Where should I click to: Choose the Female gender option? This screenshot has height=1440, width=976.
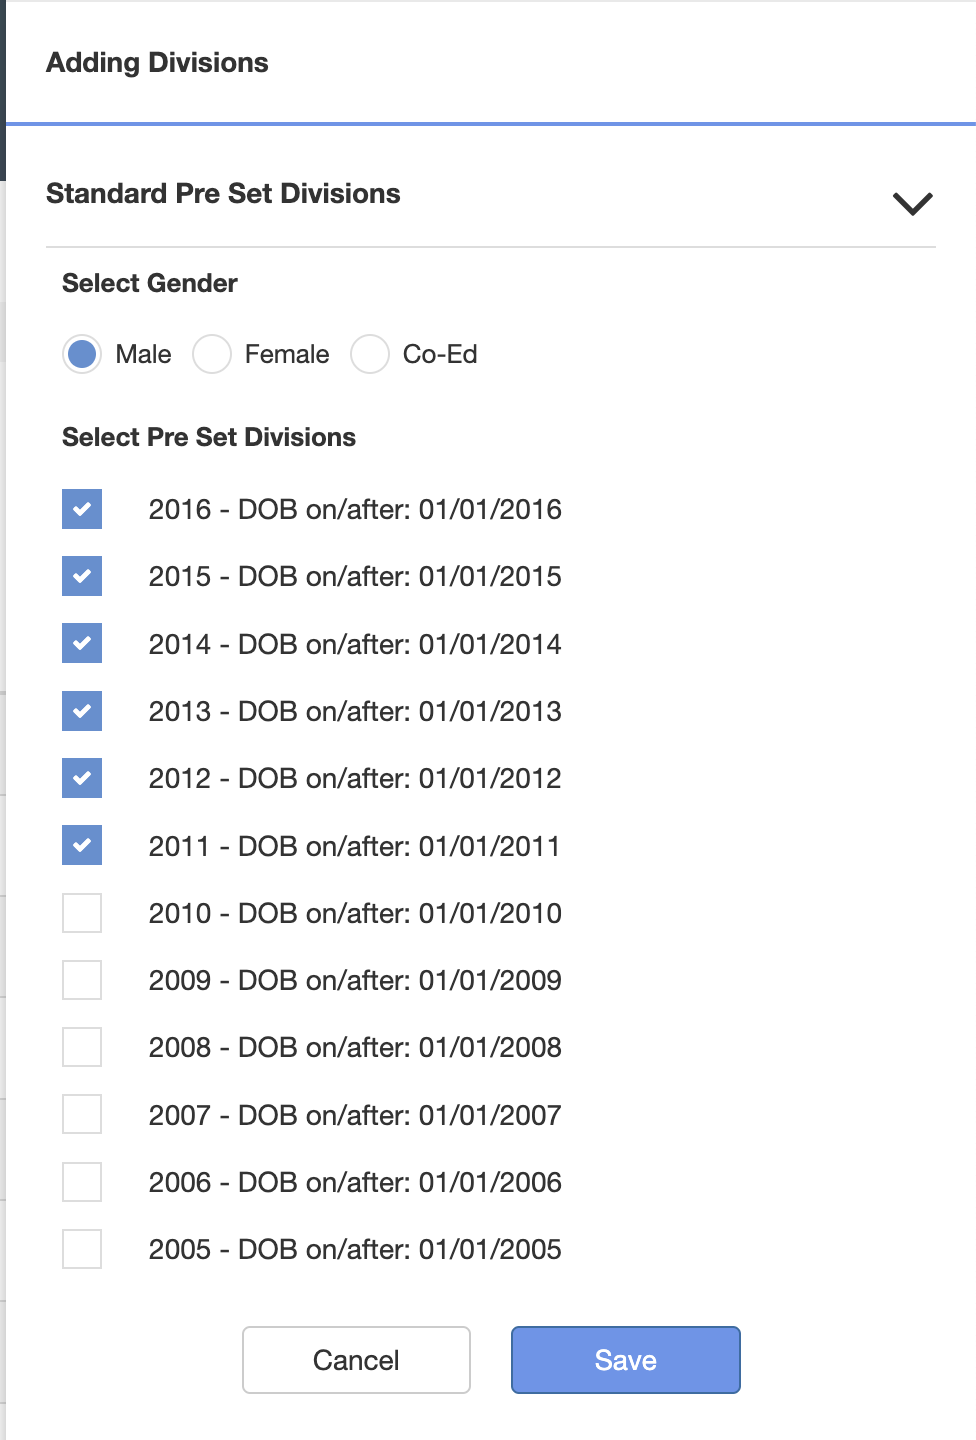click(x=212, y=354)
